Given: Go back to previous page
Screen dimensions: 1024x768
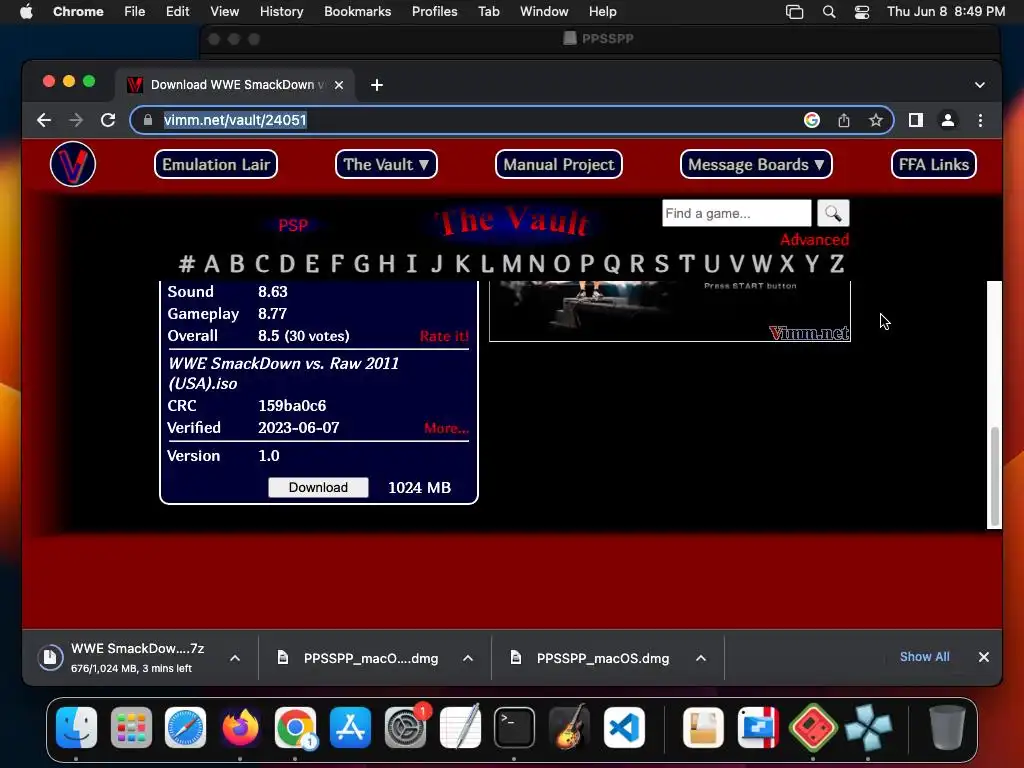Looking at the screenshot, I should point(44,120).
